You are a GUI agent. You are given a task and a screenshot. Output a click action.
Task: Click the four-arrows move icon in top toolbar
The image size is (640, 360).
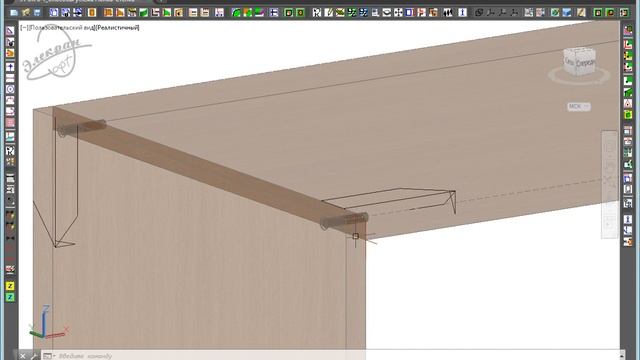tap(398, 13)
